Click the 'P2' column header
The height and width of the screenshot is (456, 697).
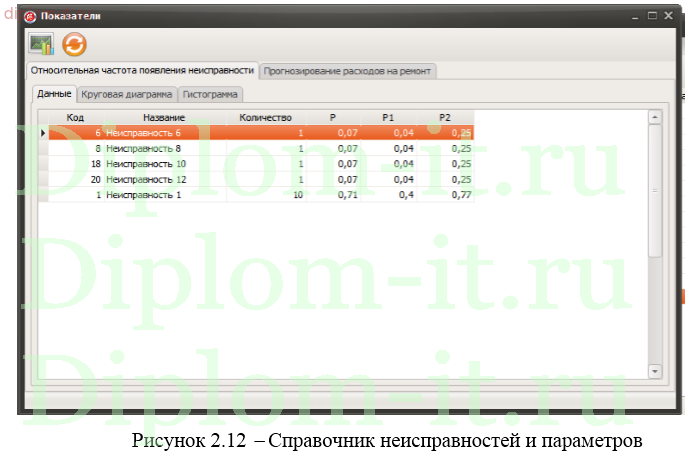445,117
